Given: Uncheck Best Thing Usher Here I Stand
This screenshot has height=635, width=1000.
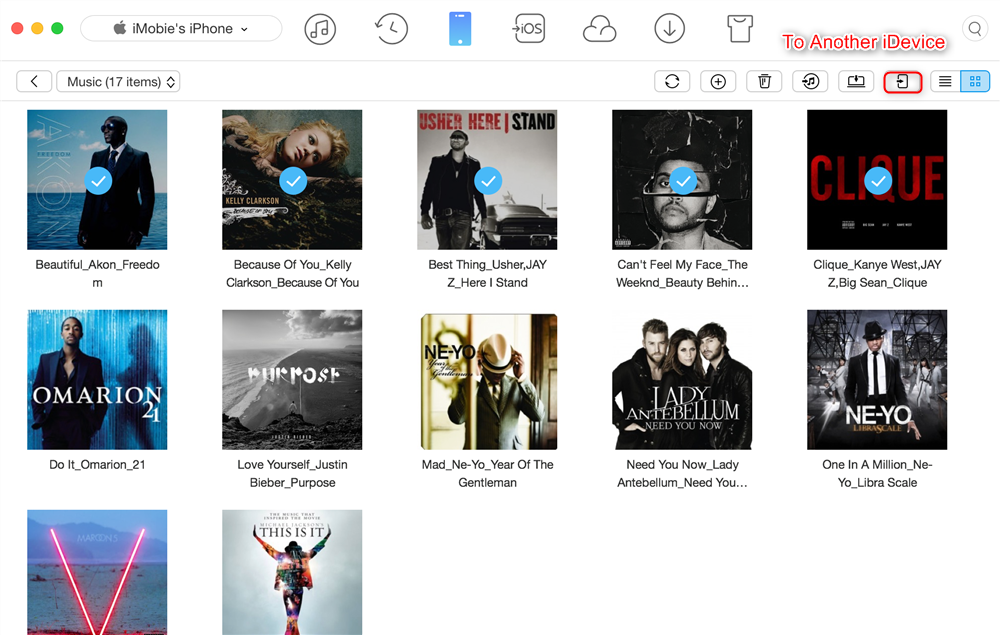Looking at the screenshot, I should [x=489, y=181].
